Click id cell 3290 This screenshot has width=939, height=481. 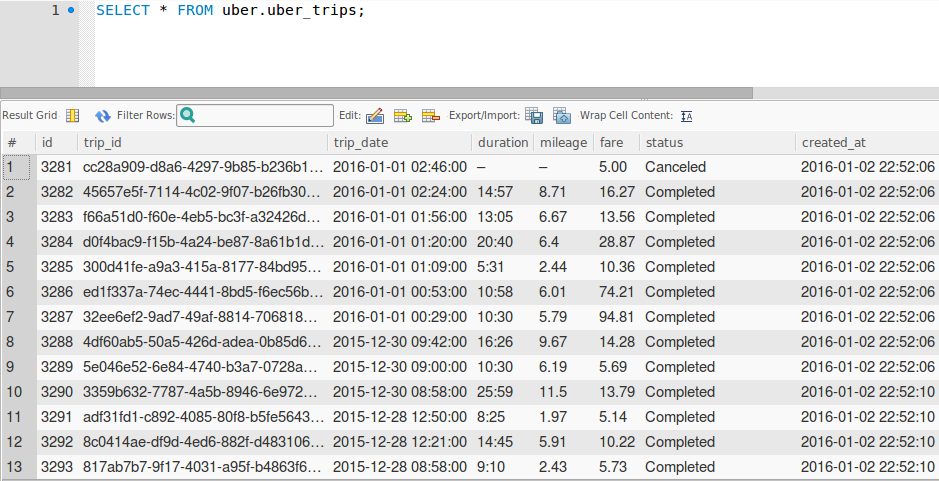coord(57,392)
